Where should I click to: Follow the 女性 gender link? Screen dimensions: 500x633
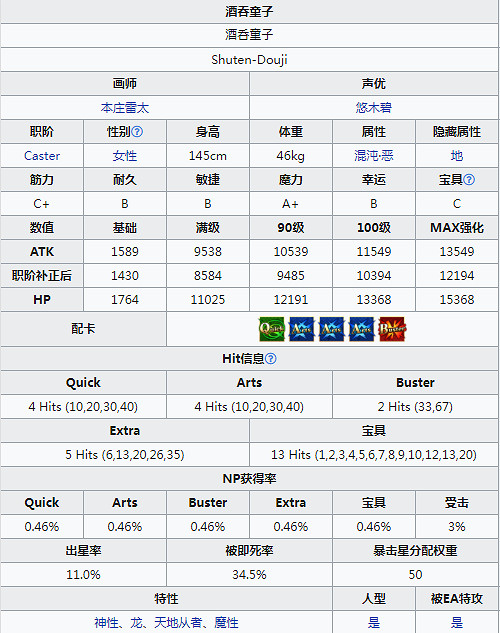pos(125,156)
